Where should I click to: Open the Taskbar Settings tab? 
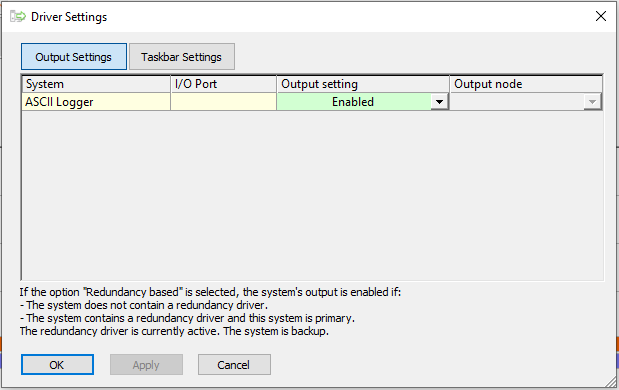click(182, 57)
